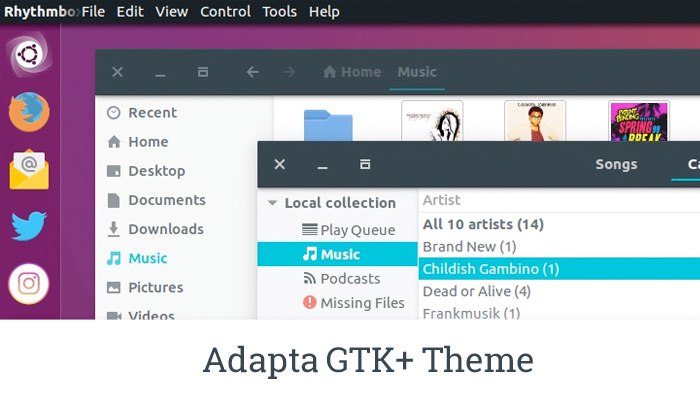Select Home in the path bar
Screen dimensions: 700x400
pos(352,72)
